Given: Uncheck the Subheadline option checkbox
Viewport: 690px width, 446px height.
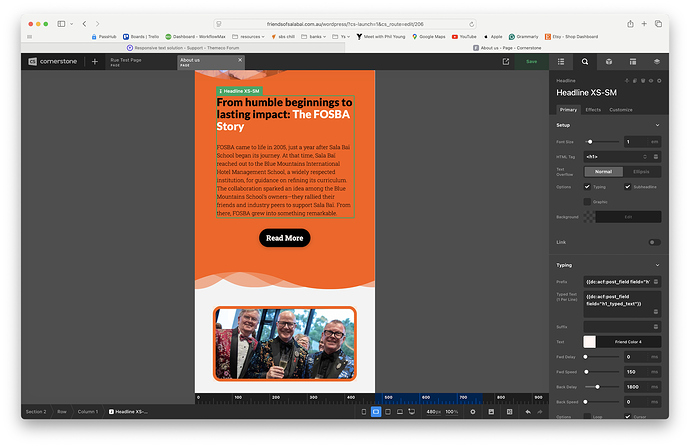Looking at the screenshot, I should coord(628,186).
